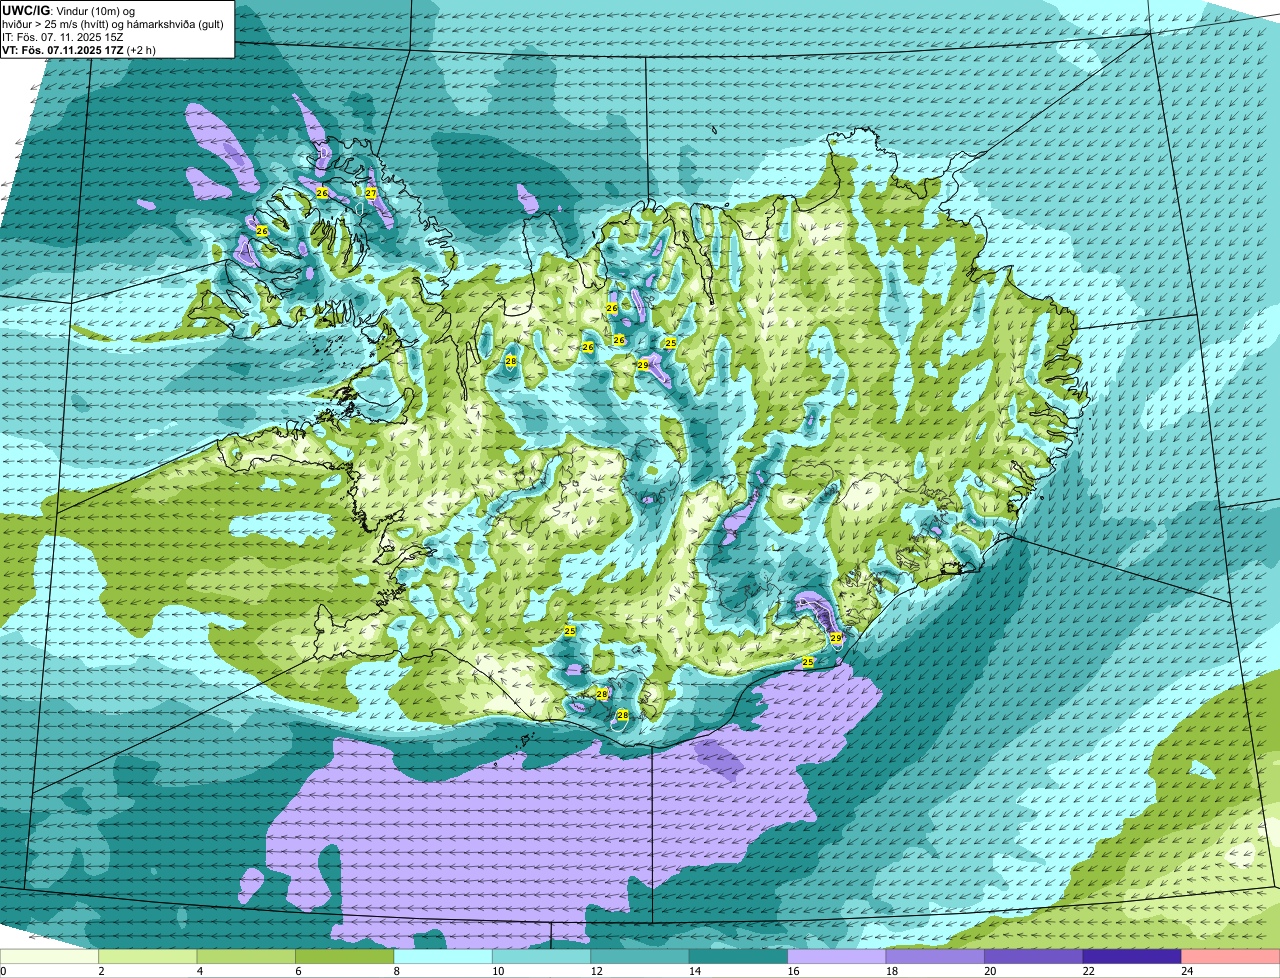Image resolution: width=1280 pixels, height=978 pixels.
Task: Select the 22–24 m/s dark indigo swatch
Action: (x=1133, y=956)
